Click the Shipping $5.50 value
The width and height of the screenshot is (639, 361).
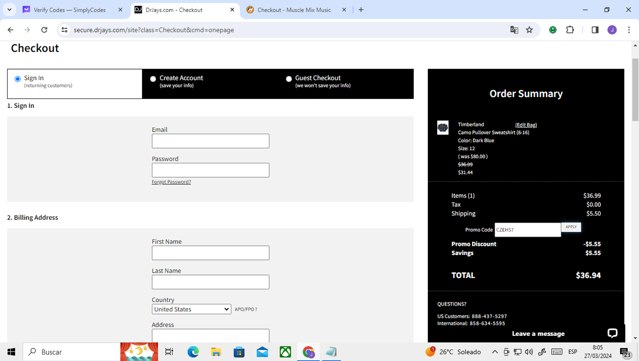click(593, 214)
